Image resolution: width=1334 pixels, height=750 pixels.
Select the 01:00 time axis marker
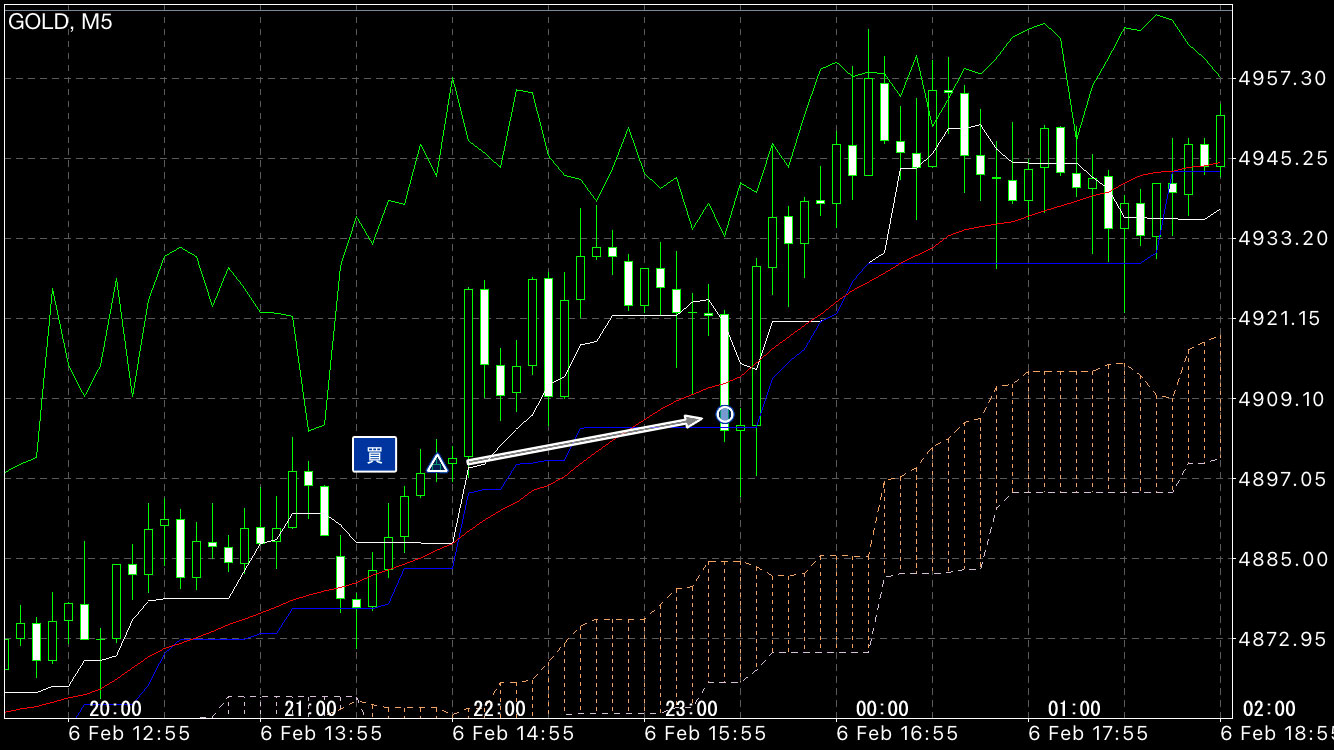pyautogui.click(x=1074, y=709)
